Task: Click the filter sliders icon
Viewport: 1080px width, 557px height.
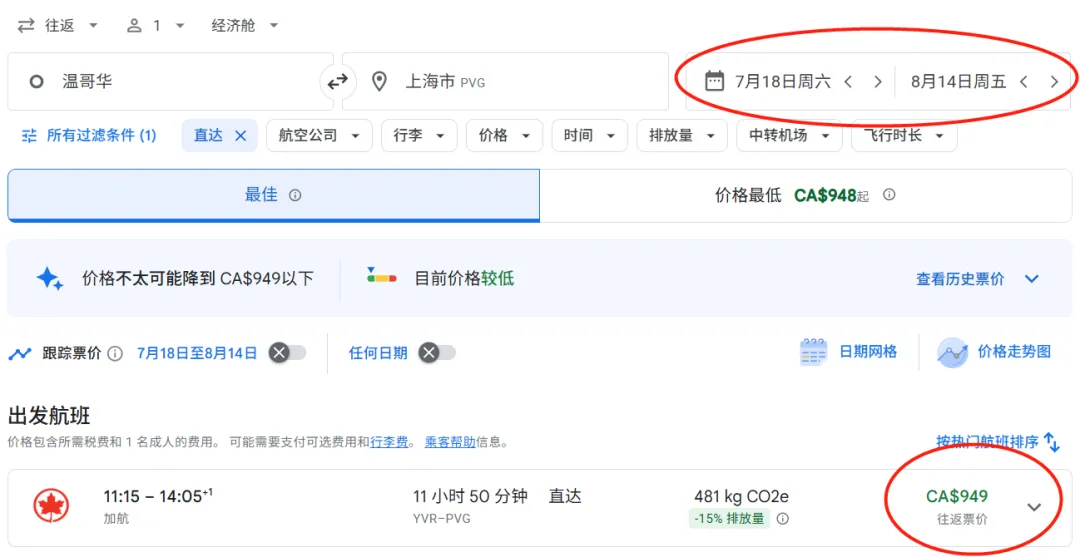Action: (x=29, y=136)
